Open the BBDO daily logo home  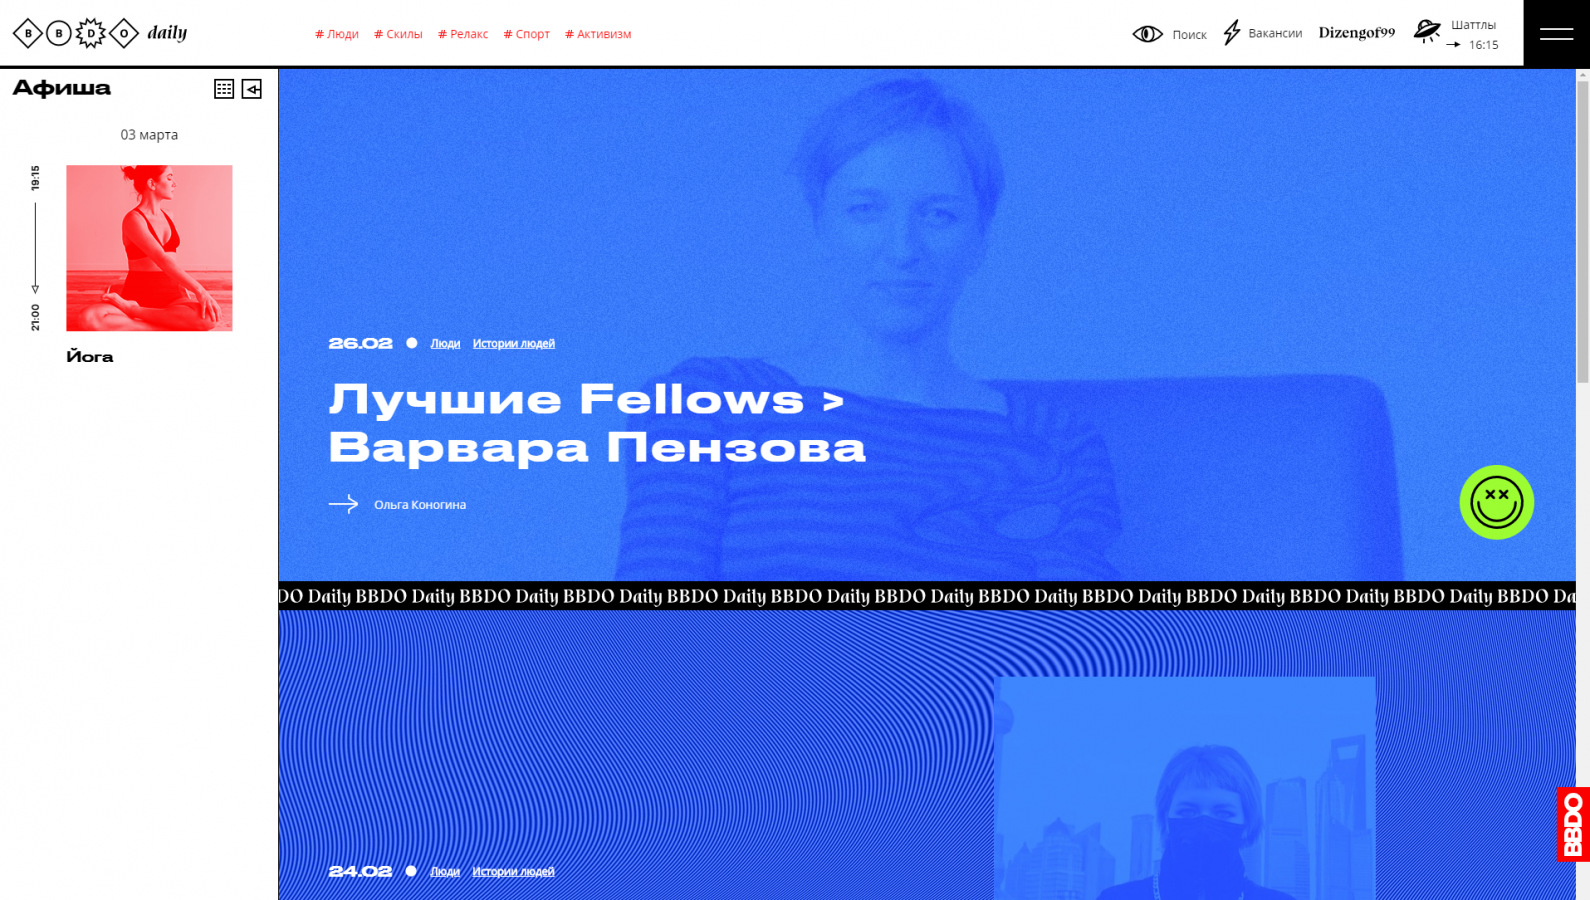tap(100, 33)
